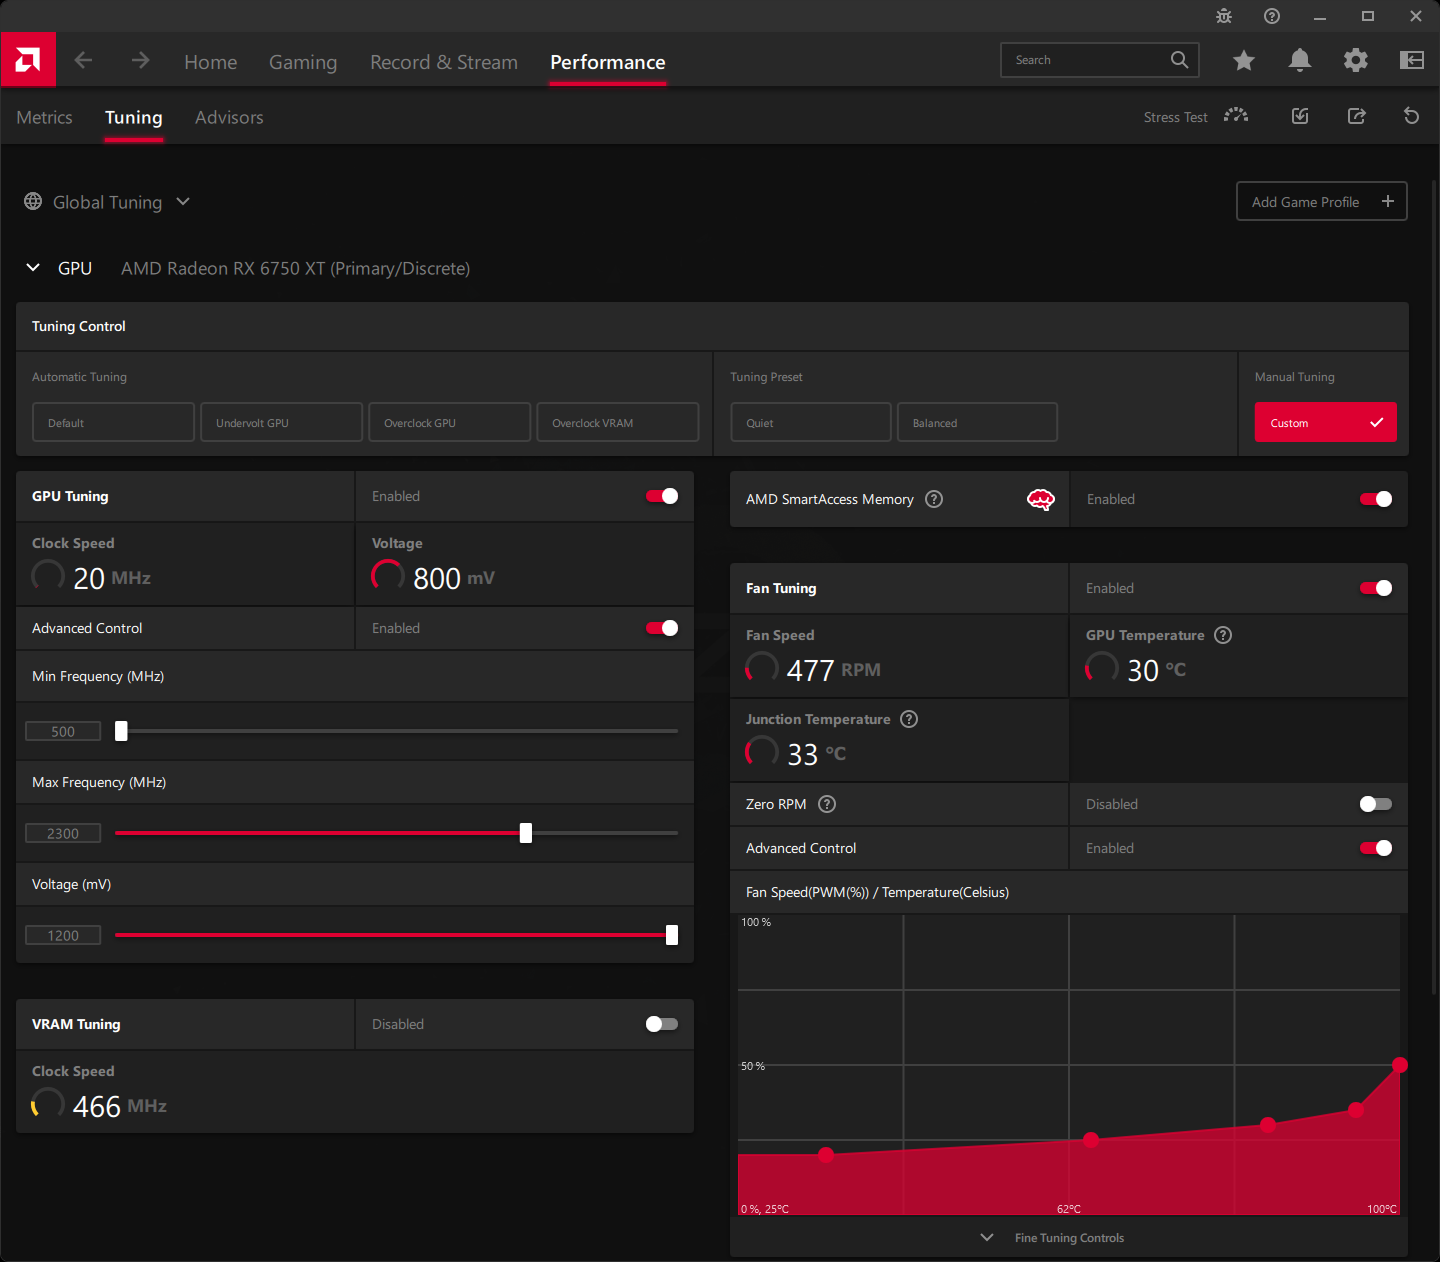Select the Performance tab
This screenshot has height=1262, width=1440.
(608, 62)
